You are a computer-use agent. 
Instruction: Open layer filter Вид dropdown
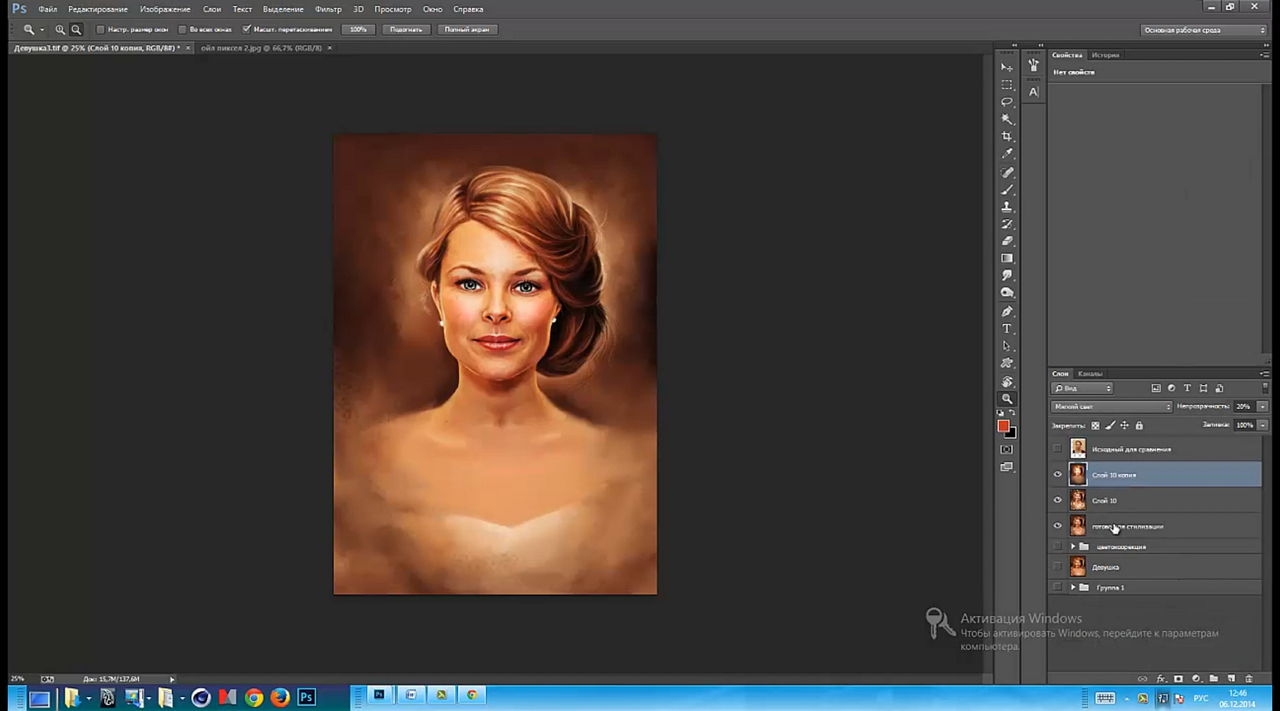click(1082, 388)
